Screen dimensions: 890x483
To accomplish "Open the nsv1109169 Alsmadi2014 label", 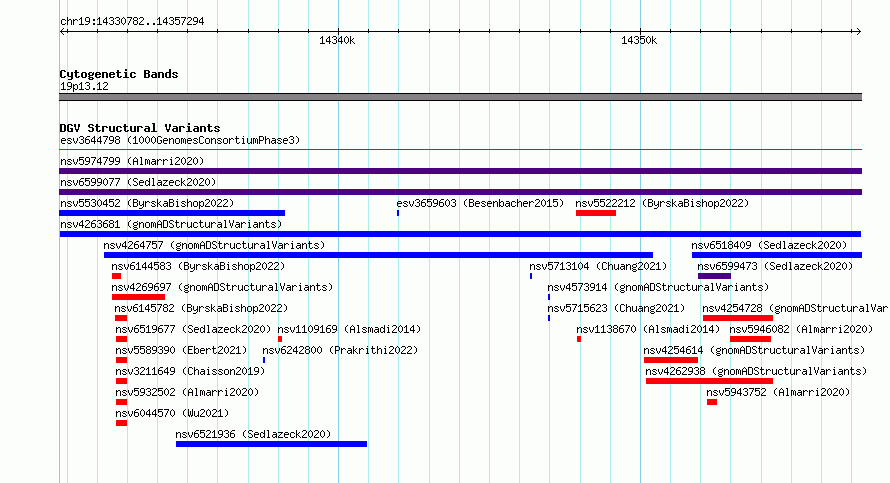I will (349, 329).
